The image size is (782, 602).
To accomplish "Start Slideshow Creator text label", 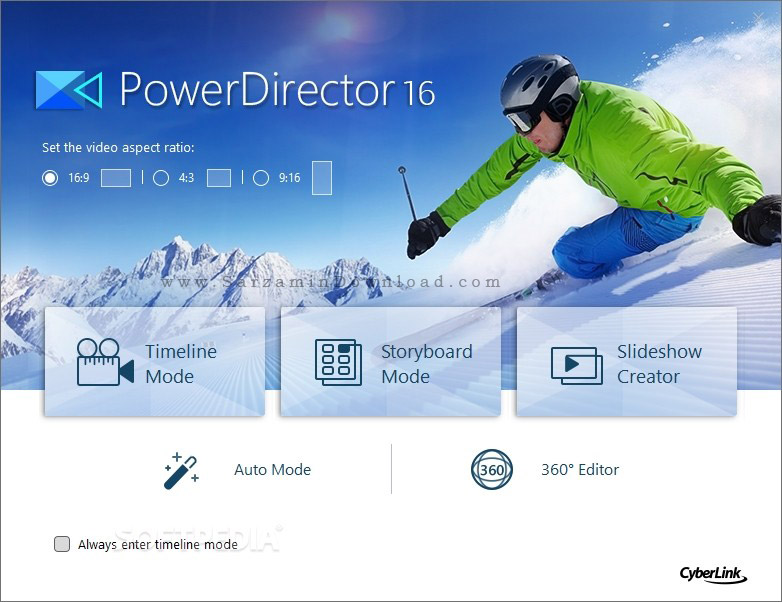I will point(659,364).
